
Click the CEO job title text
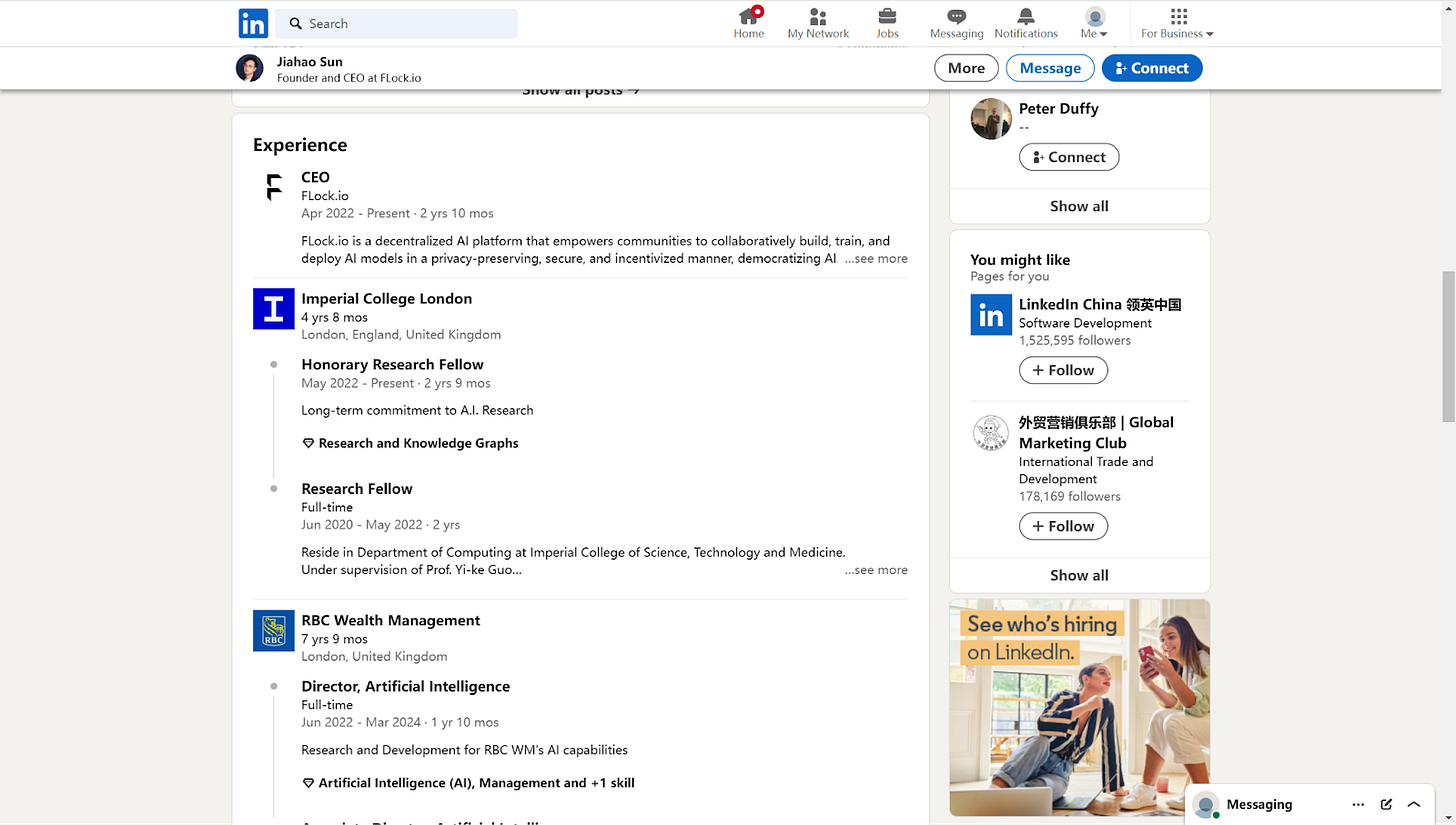pyautogui.click(x=315, y=177)
